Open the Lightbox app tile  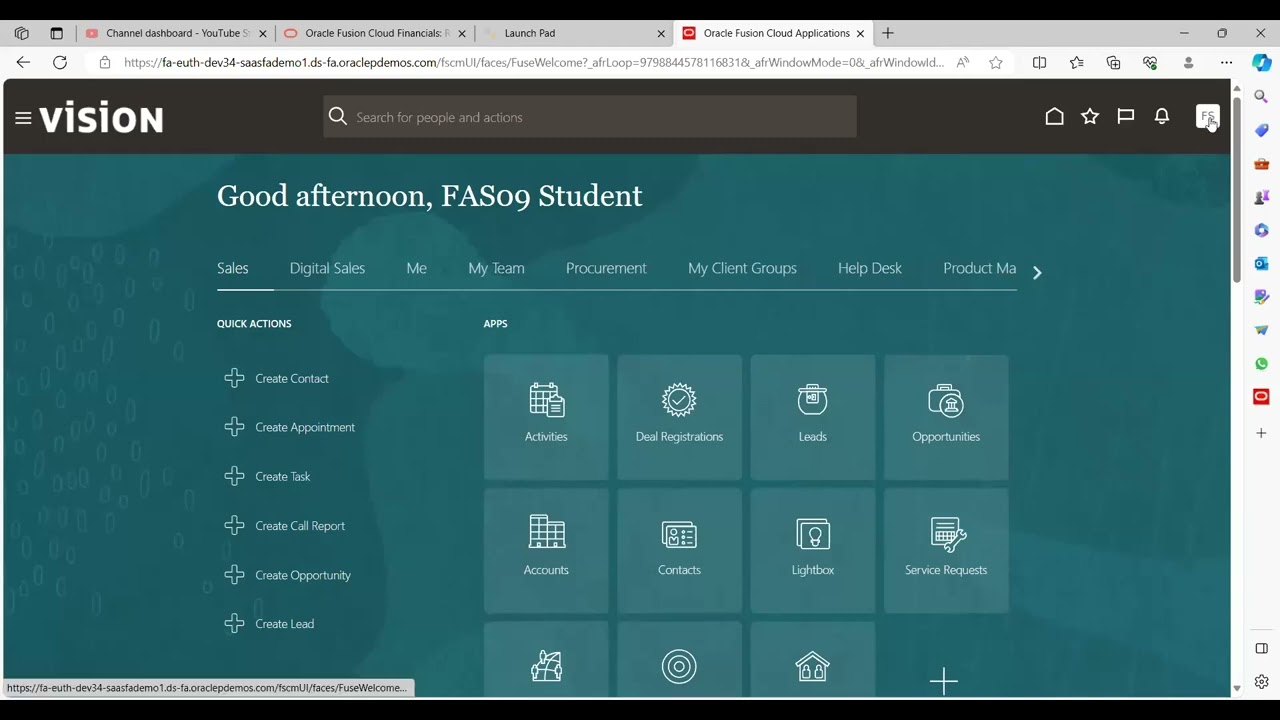click(x=812, y=550)
